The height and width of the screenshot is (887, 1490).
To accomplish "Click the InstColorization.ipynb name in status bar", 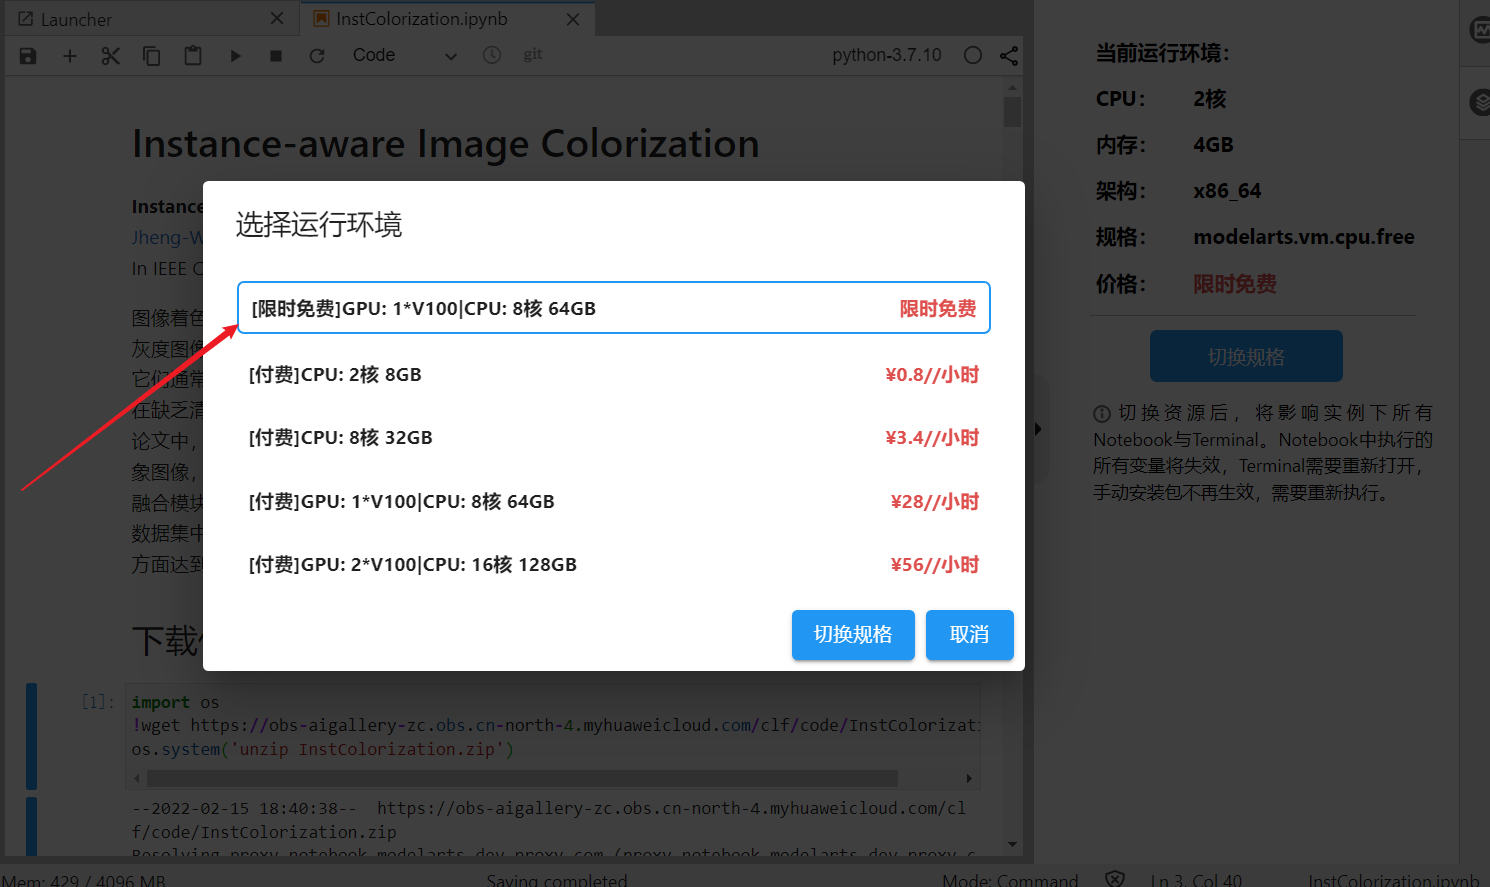I will click(1393, 880).
